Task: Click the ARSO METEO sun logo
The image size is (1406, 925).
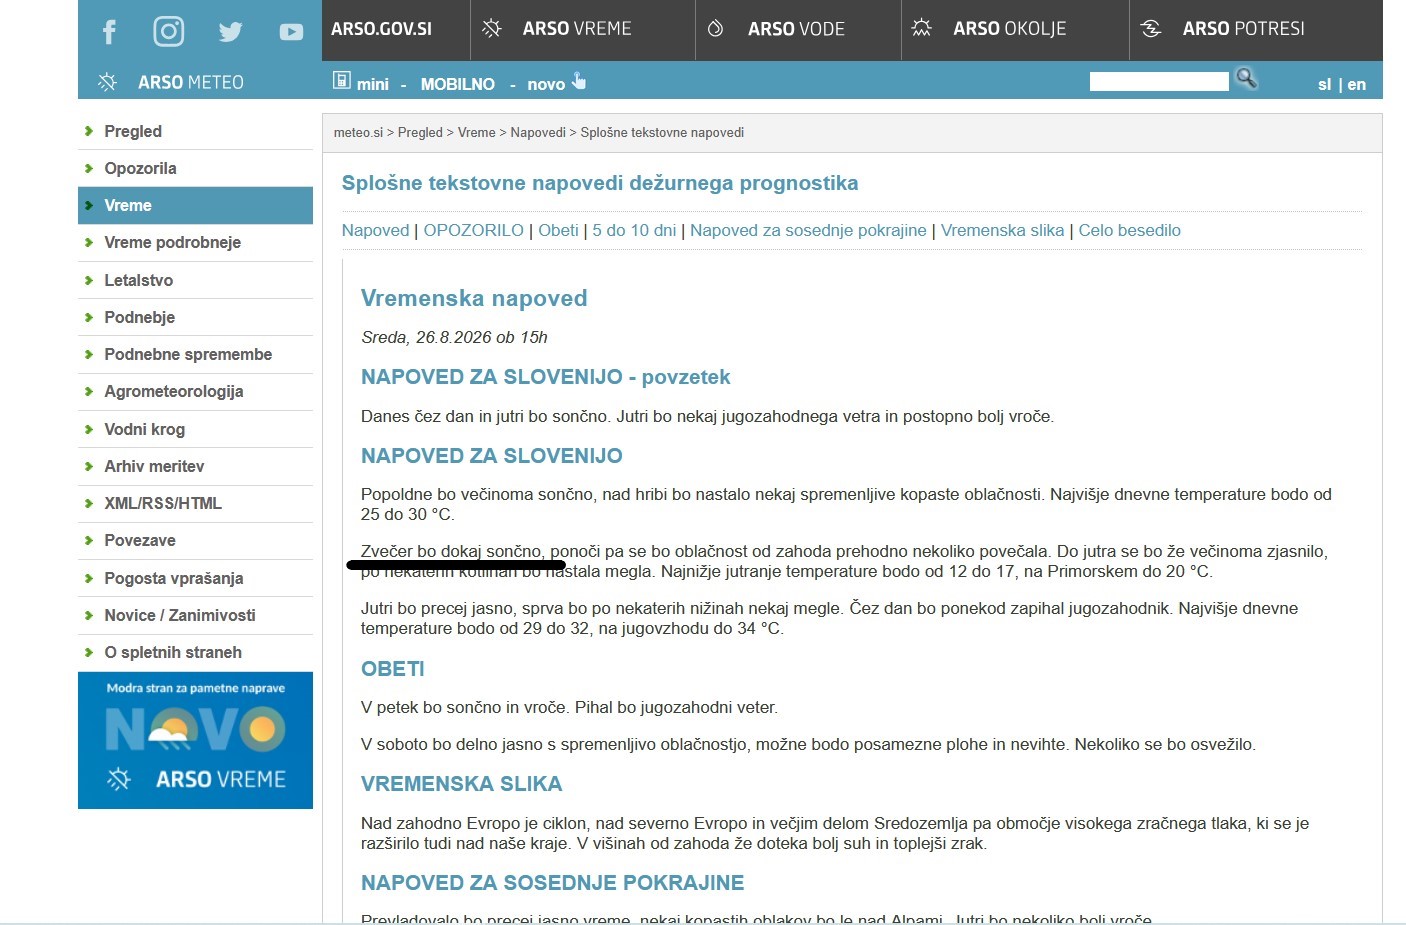Action: pos(107,82)
